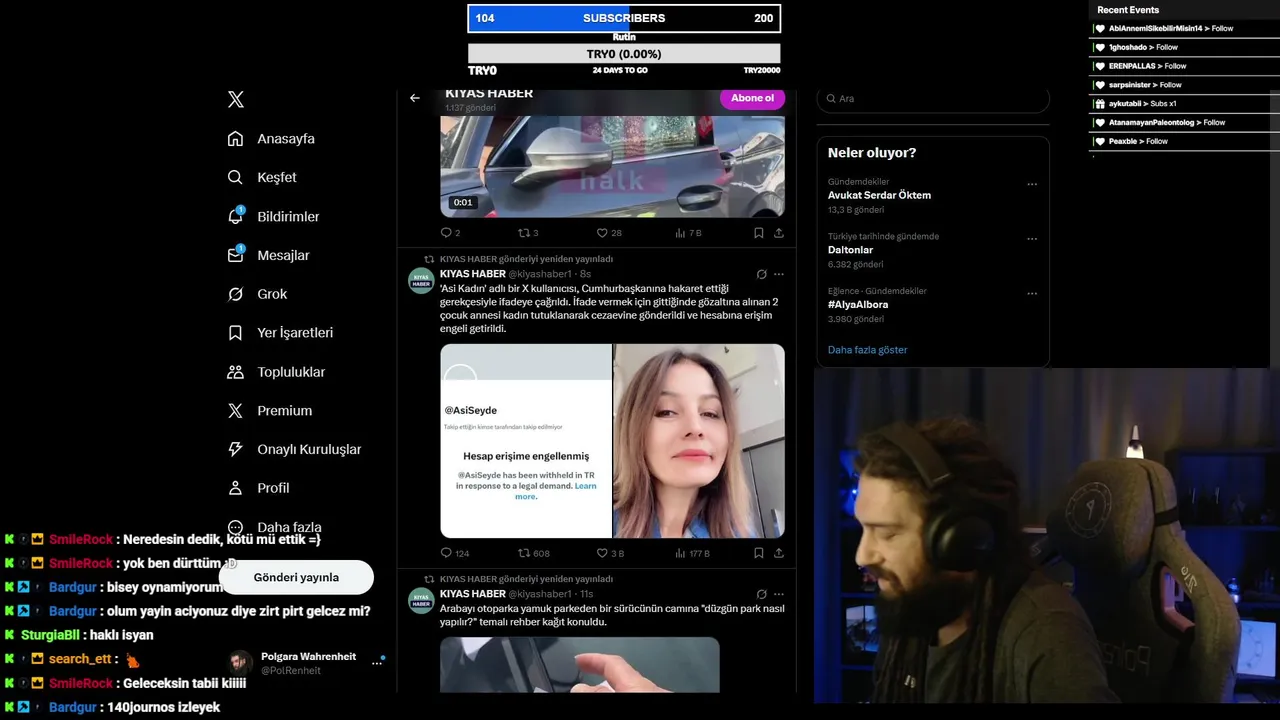Open Topluluklar communities

[x=276, y=371]
